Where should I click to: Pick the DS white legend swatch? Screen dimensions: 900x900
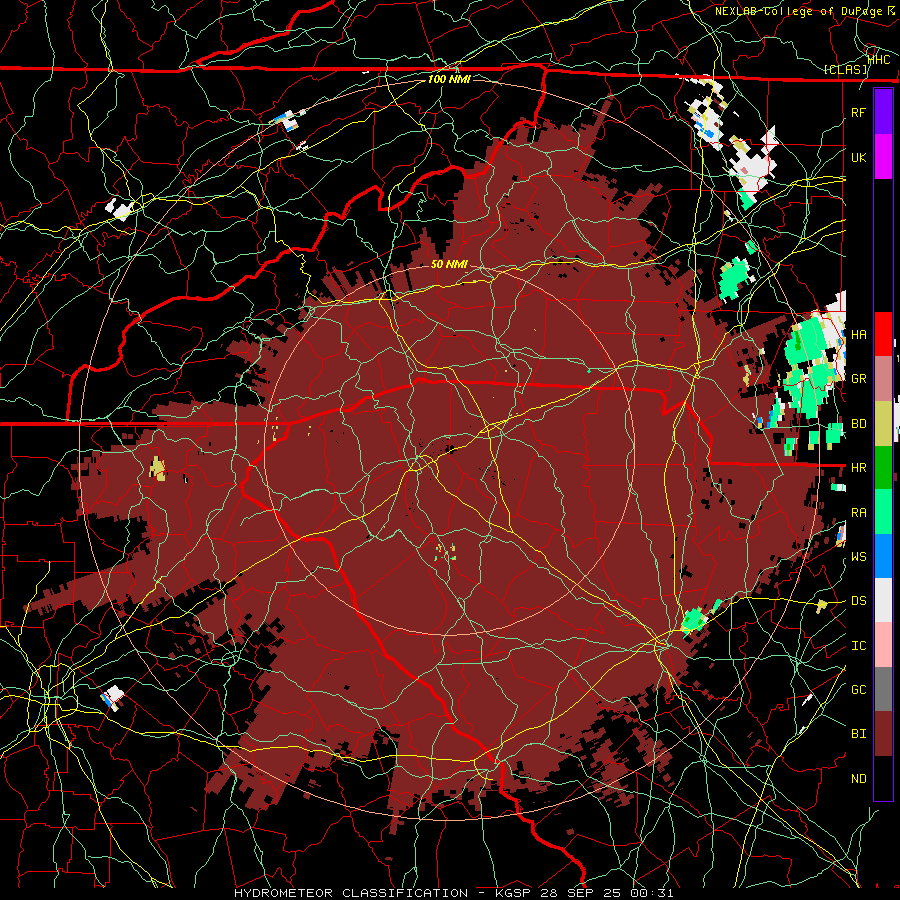point(883,600)
